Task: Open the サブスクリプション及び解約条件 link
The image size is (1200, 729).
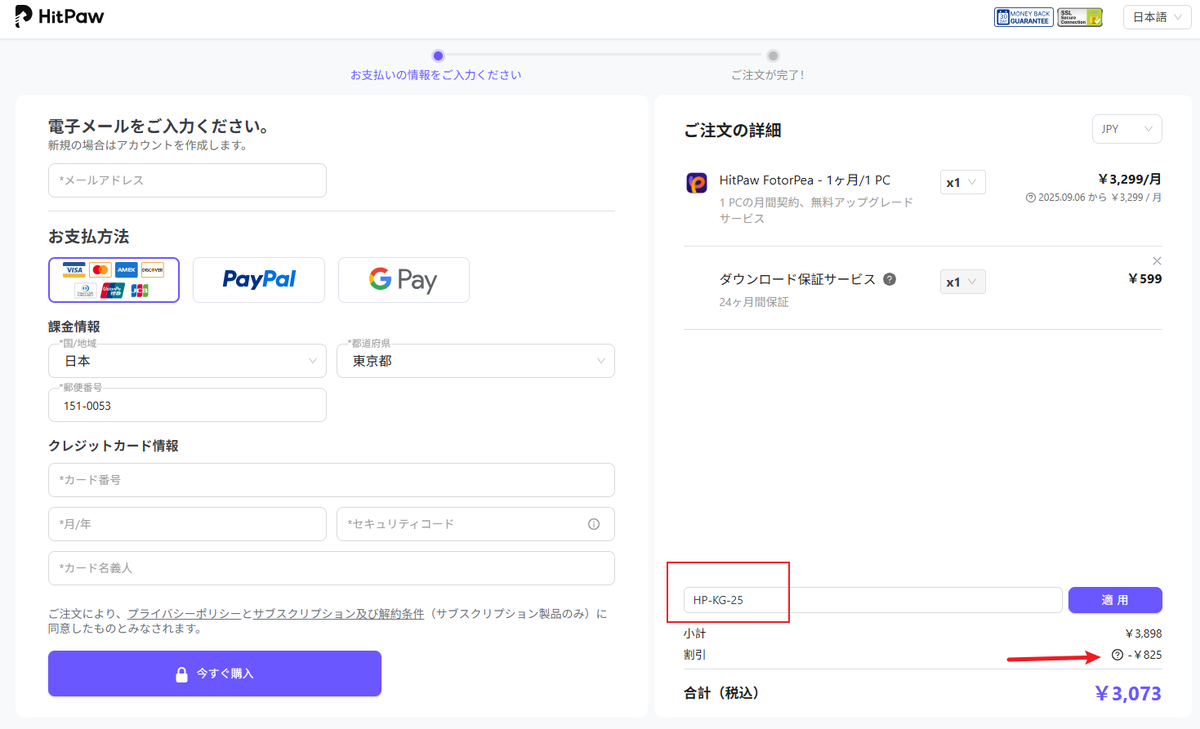Action: click(338, 613)
